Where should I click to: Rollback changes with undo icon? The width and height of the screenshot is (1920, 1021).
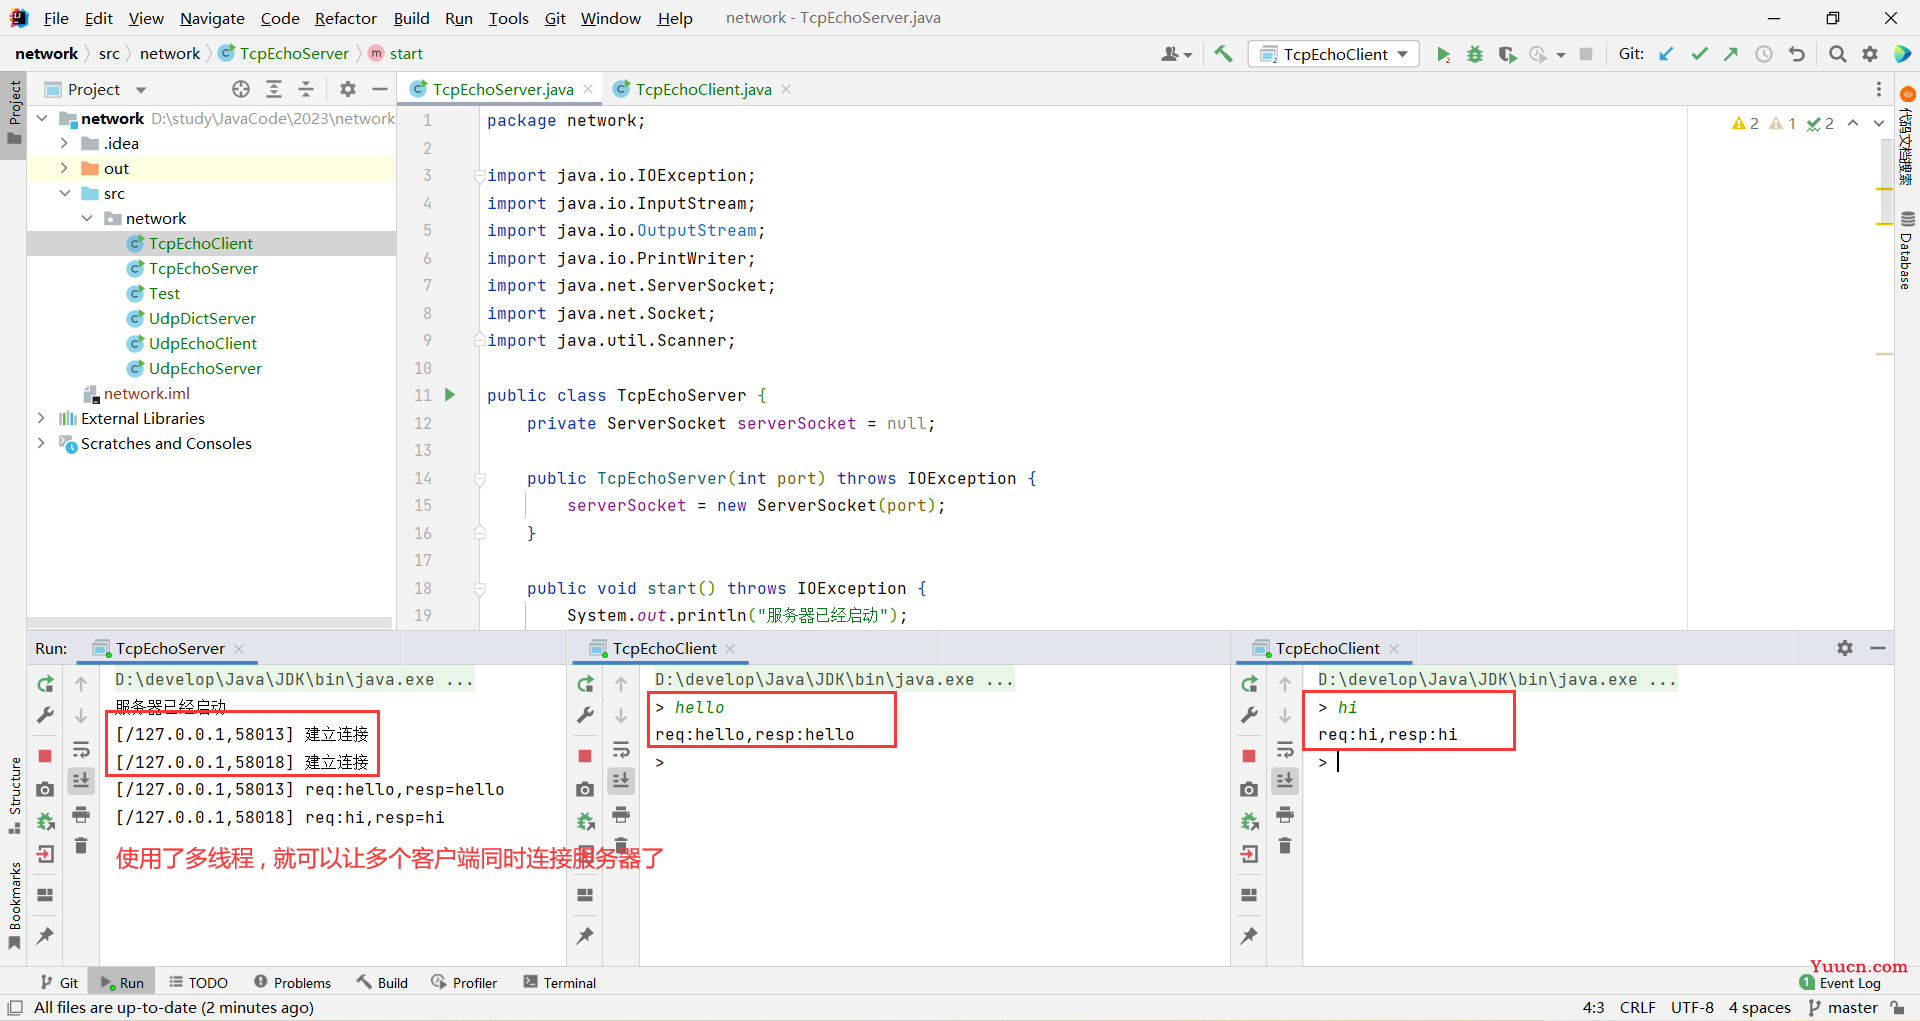point(1797,54)
